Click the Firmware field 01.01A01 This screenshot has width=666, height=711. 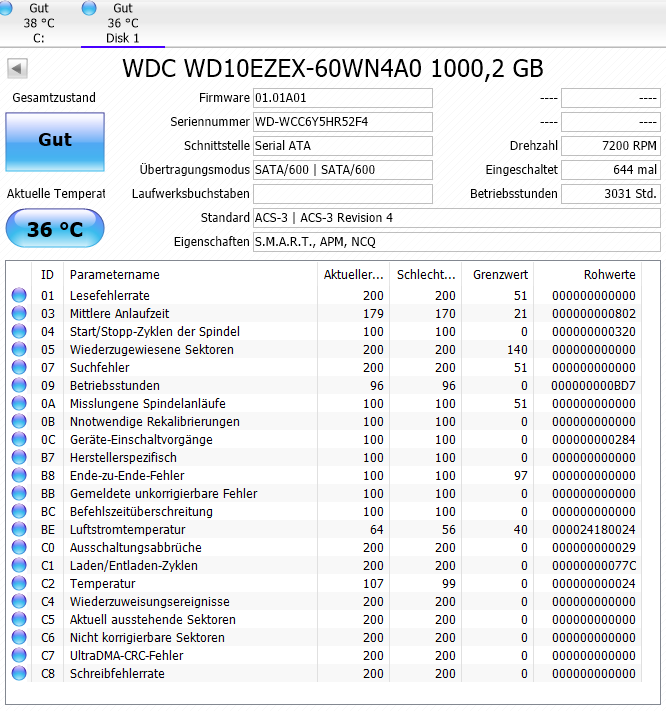[342, 98]
